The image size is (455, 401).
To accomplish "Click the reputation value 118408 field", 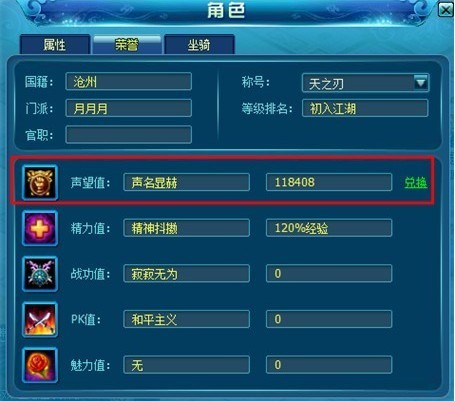I will pos(329,182).
